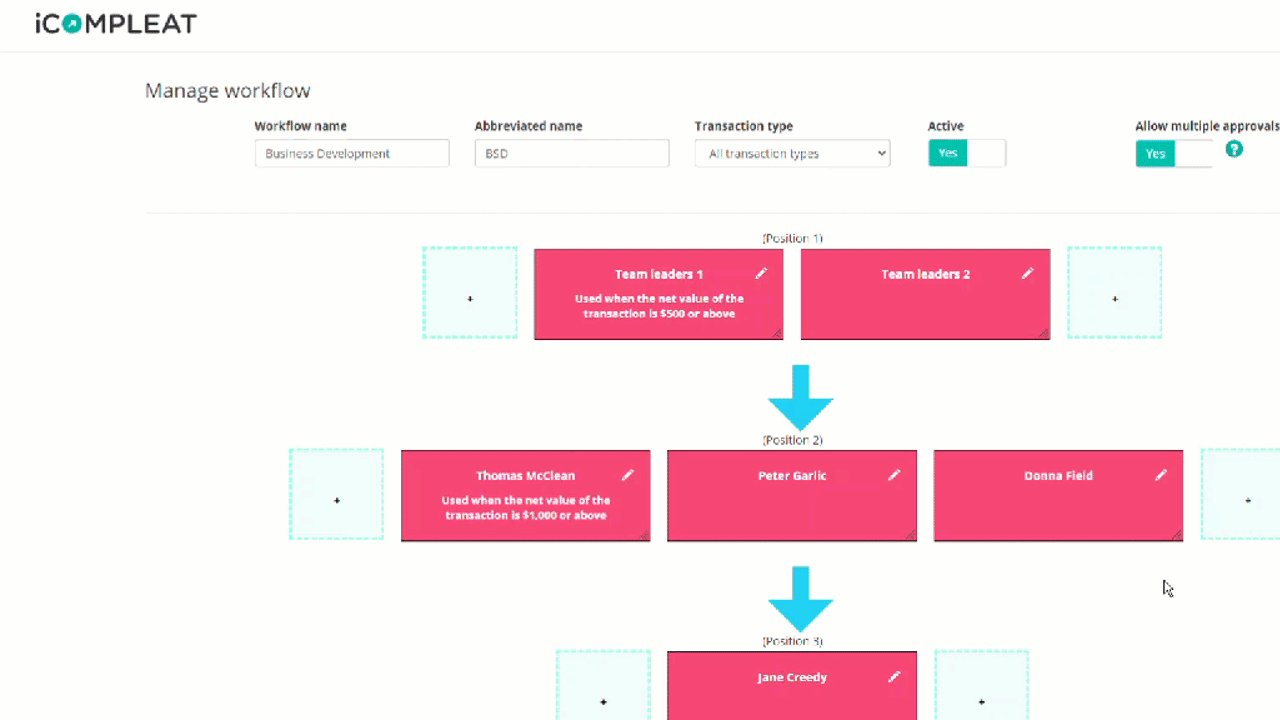The width and height of the screenshot is (1280, 720).
Task: Select the Team leaders 2 card
Action: click(926, 294)
